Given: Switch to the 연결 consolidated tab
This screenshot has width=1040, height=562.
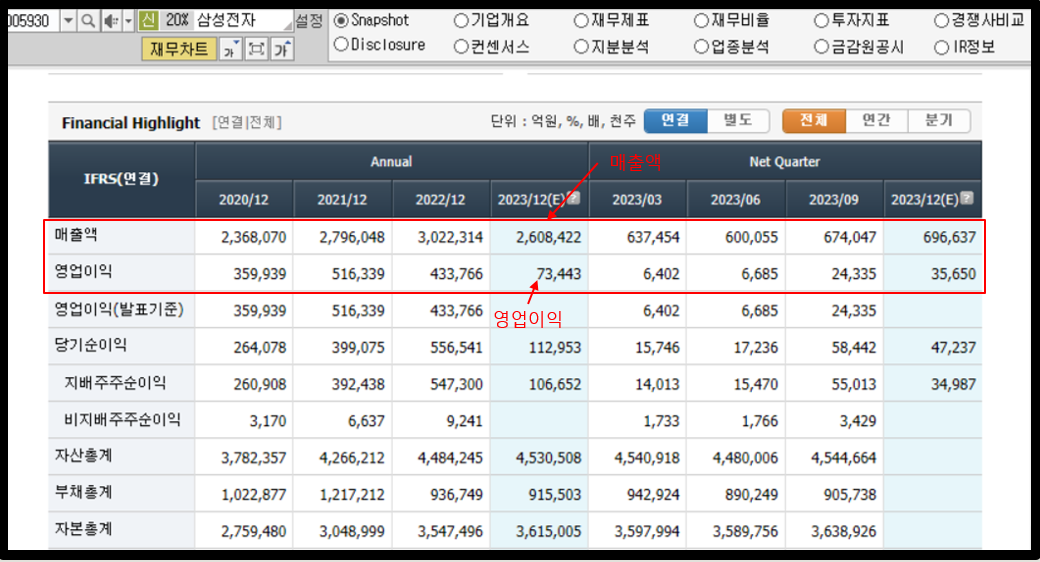Looking at the screenshot, I should click(x=675, y=120).
